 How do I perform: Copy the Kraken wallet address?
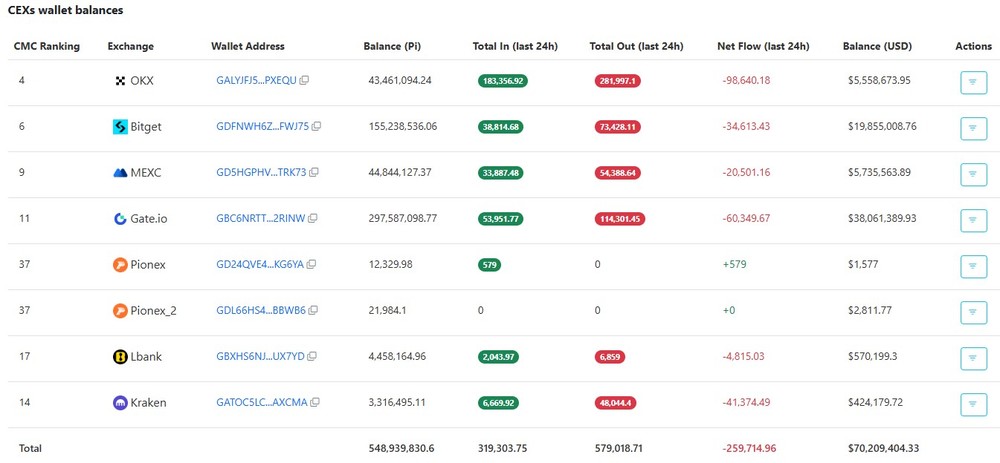tap(315, 402)
